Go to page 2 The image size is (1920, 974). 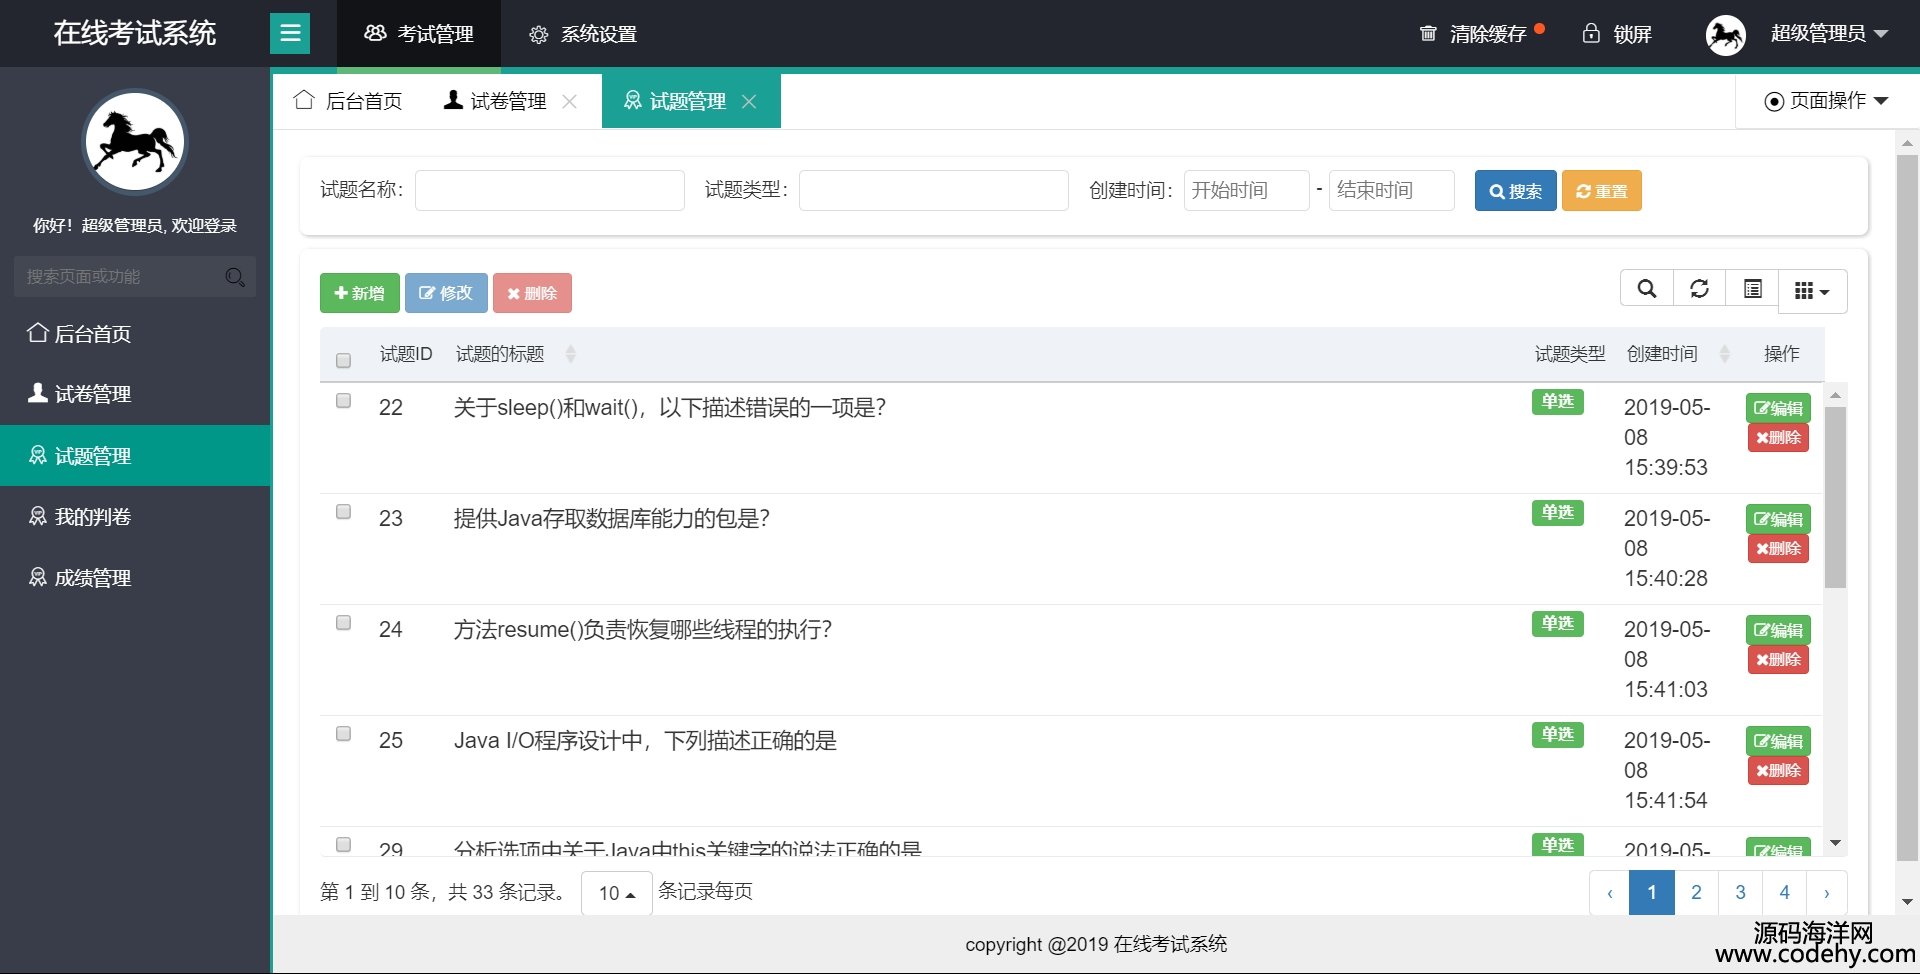coord(1696,893)
